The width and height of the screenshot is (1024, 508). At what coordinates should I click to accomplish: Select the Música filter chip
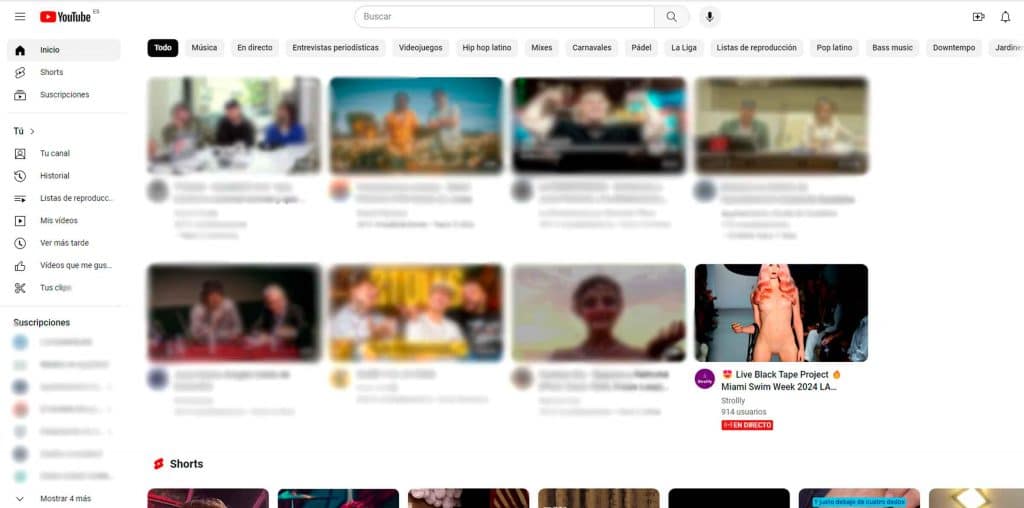coord(204,48)
